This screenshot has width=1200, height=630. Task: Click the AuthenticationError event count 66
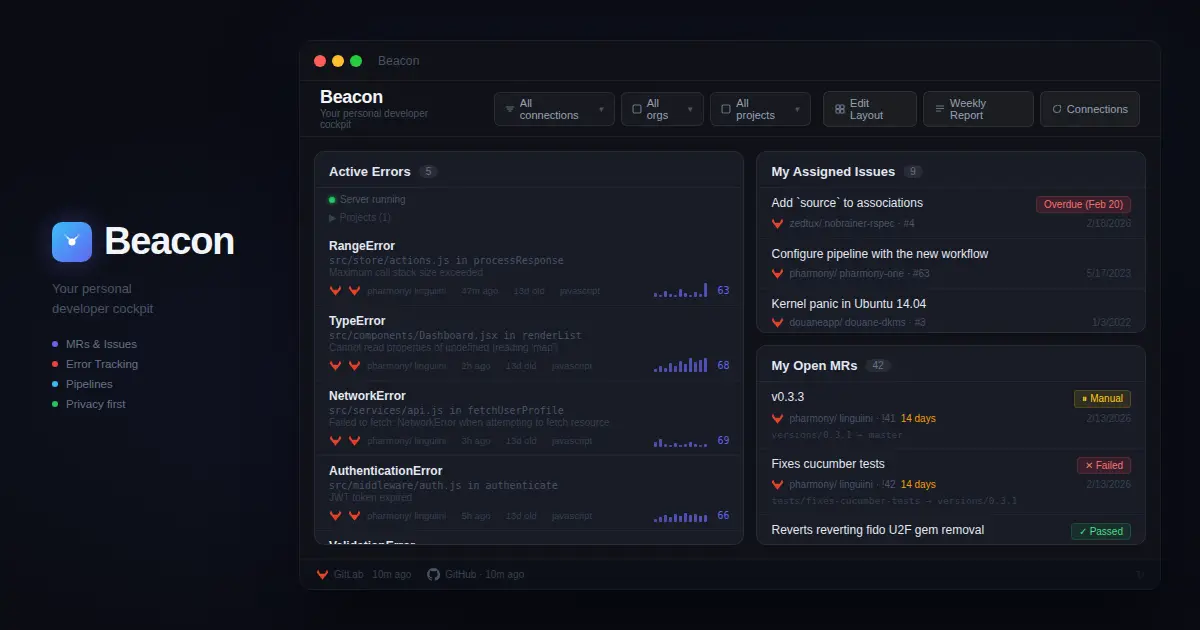[723, 516]
